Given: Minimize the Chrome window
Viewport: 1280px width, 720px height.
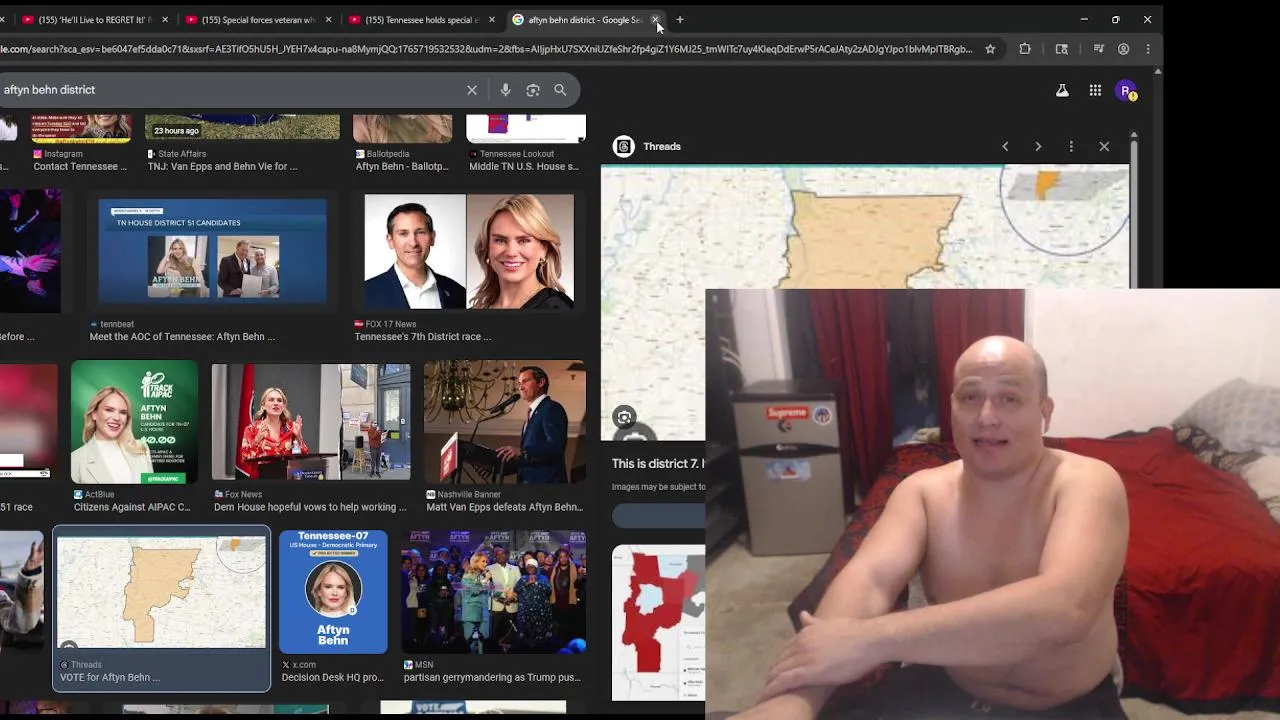Looking at the screenshot, I should pos(1084,19).
